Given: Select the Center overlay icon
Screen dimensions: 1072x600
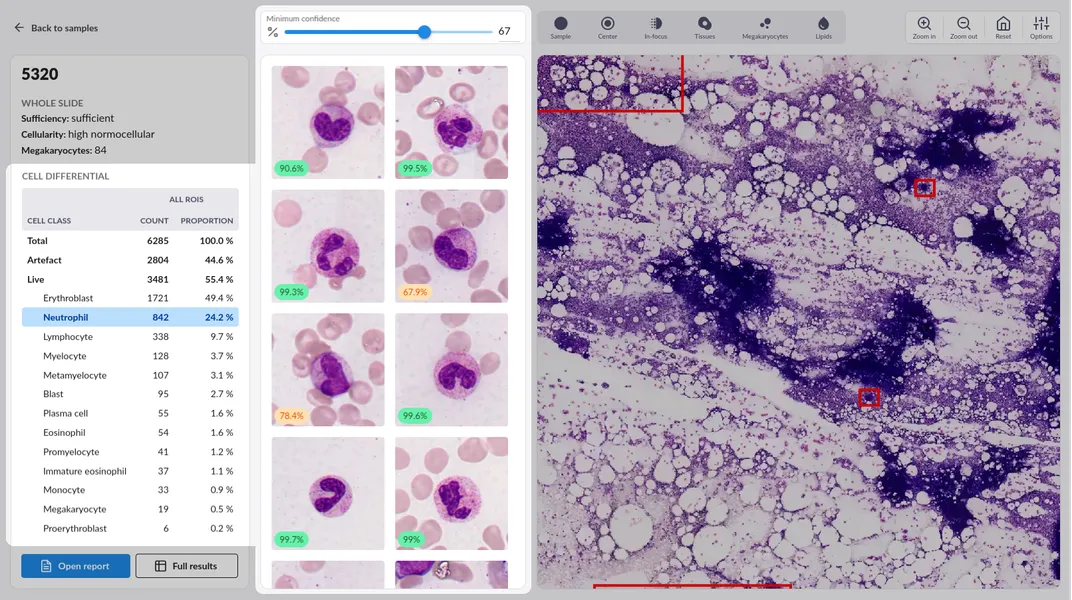Looking at the screenshot, I should tap(607, 27).
